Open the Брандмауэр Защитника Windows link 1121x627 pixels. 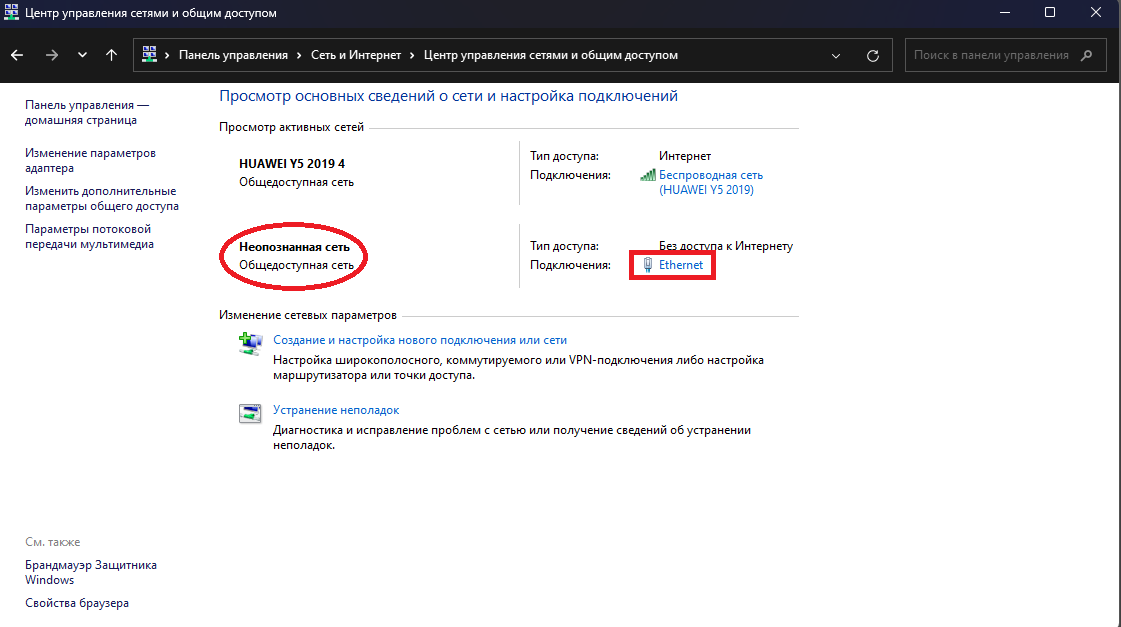tap(90, 572)
